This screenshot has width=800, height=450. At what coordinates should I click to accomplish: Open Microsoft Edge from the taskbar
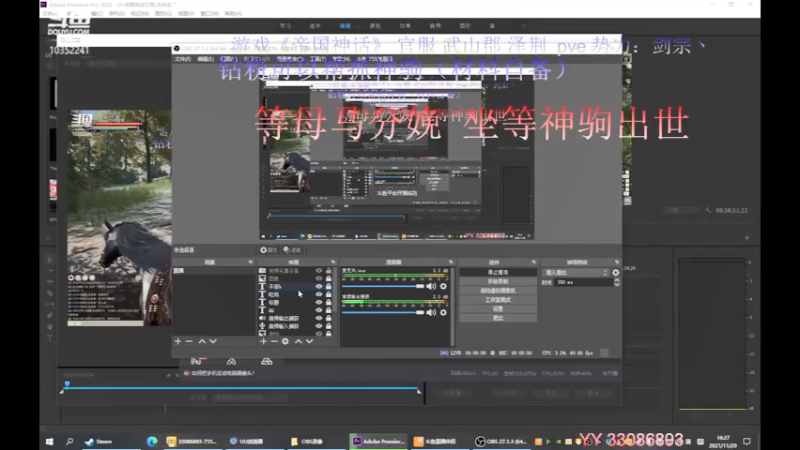pos(152,441)
